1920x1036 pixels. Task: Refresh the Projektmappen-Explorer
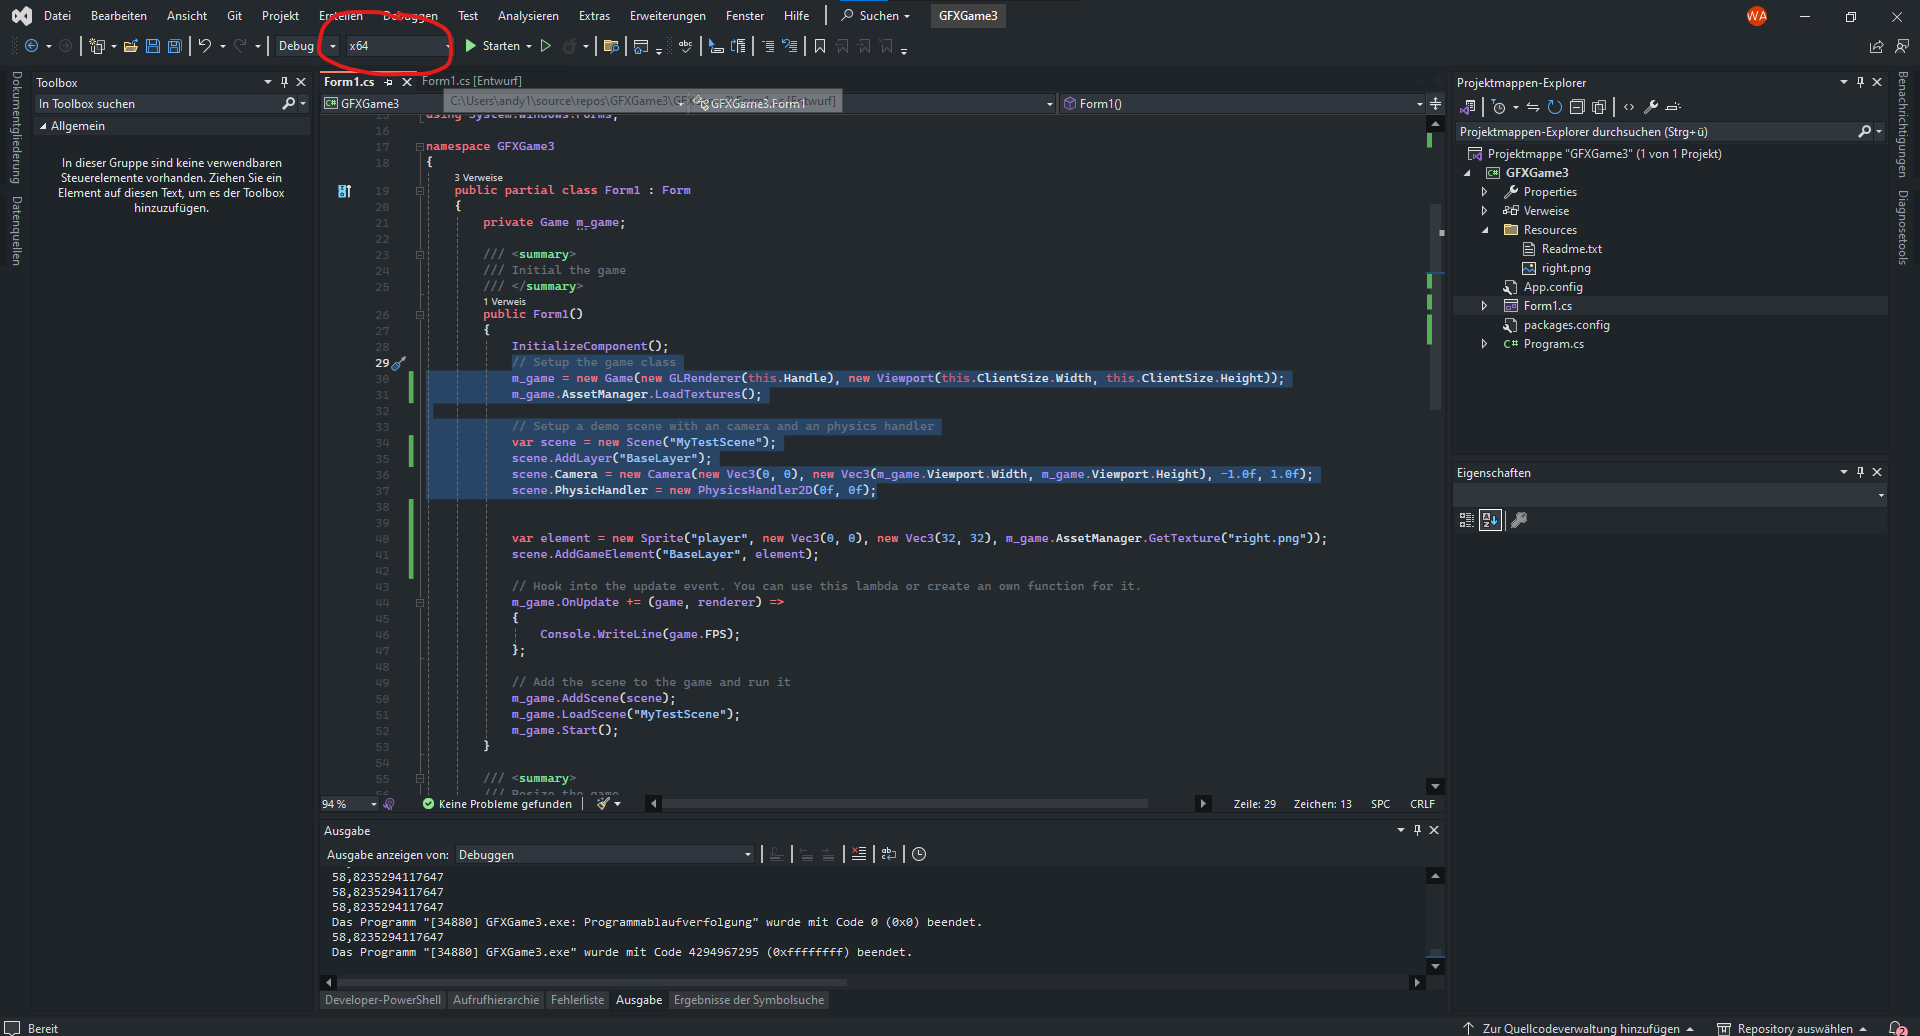tap(1555, 107)
